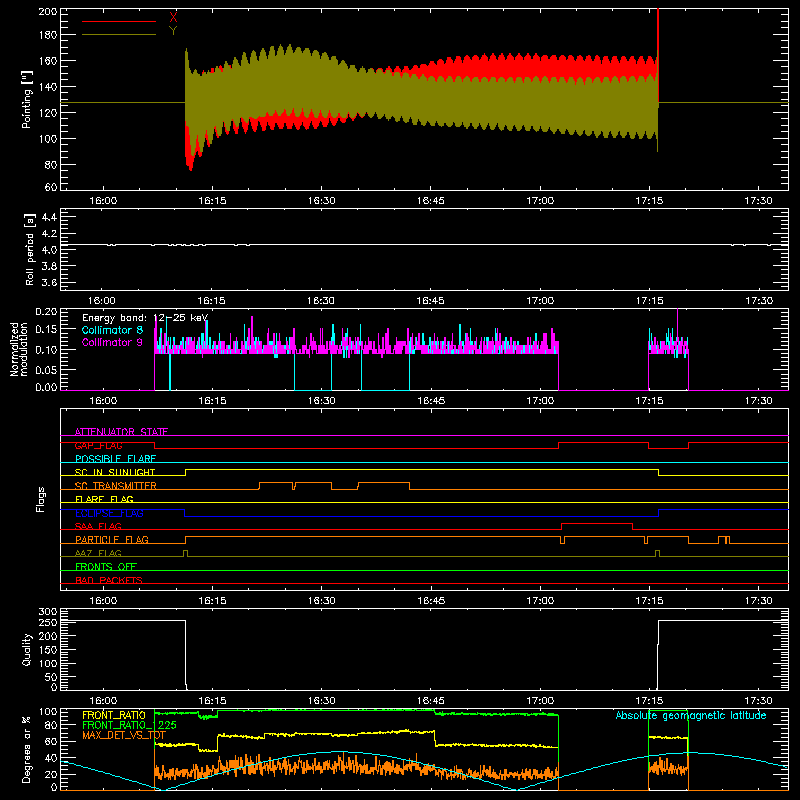Click the SAA_FLAG label

coord(98,527)
